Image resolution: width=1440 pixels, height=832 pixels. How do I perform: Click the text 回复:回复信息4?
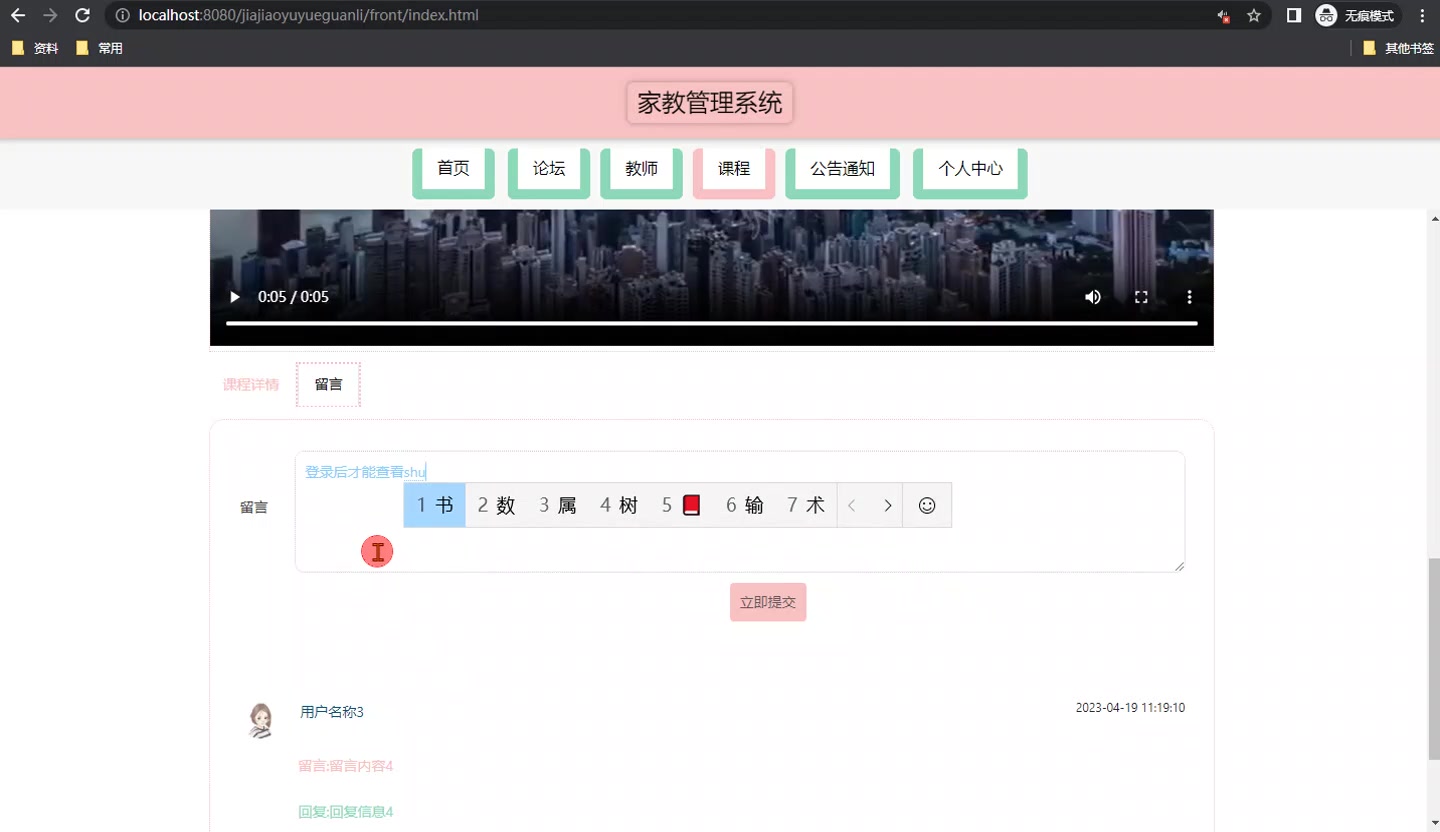tap(346, 812)
